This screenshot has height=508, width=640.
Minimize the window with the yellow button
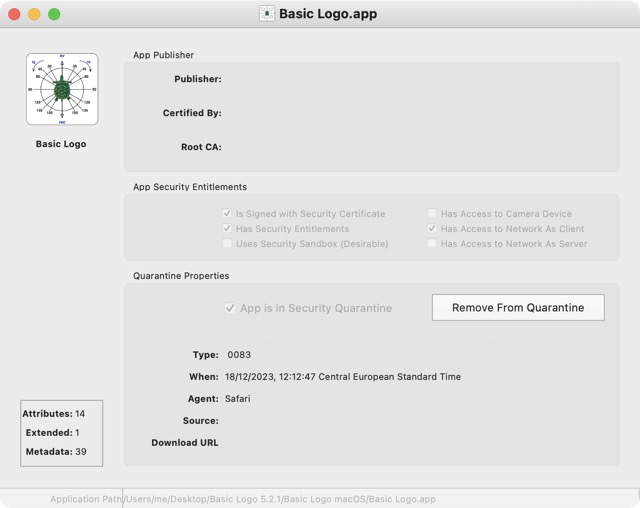34,14
